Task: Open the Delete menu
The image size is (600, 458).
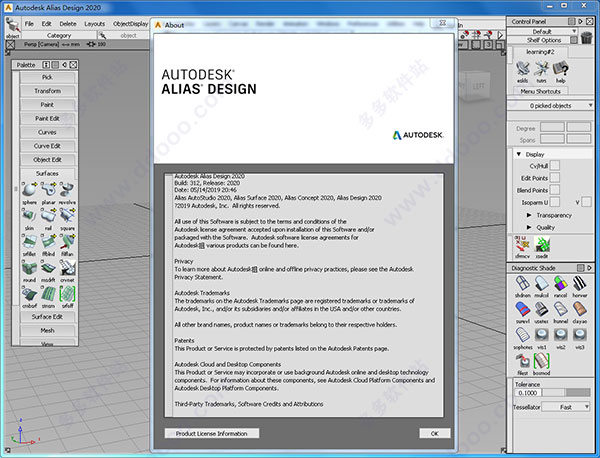Action: pos(68,24)
